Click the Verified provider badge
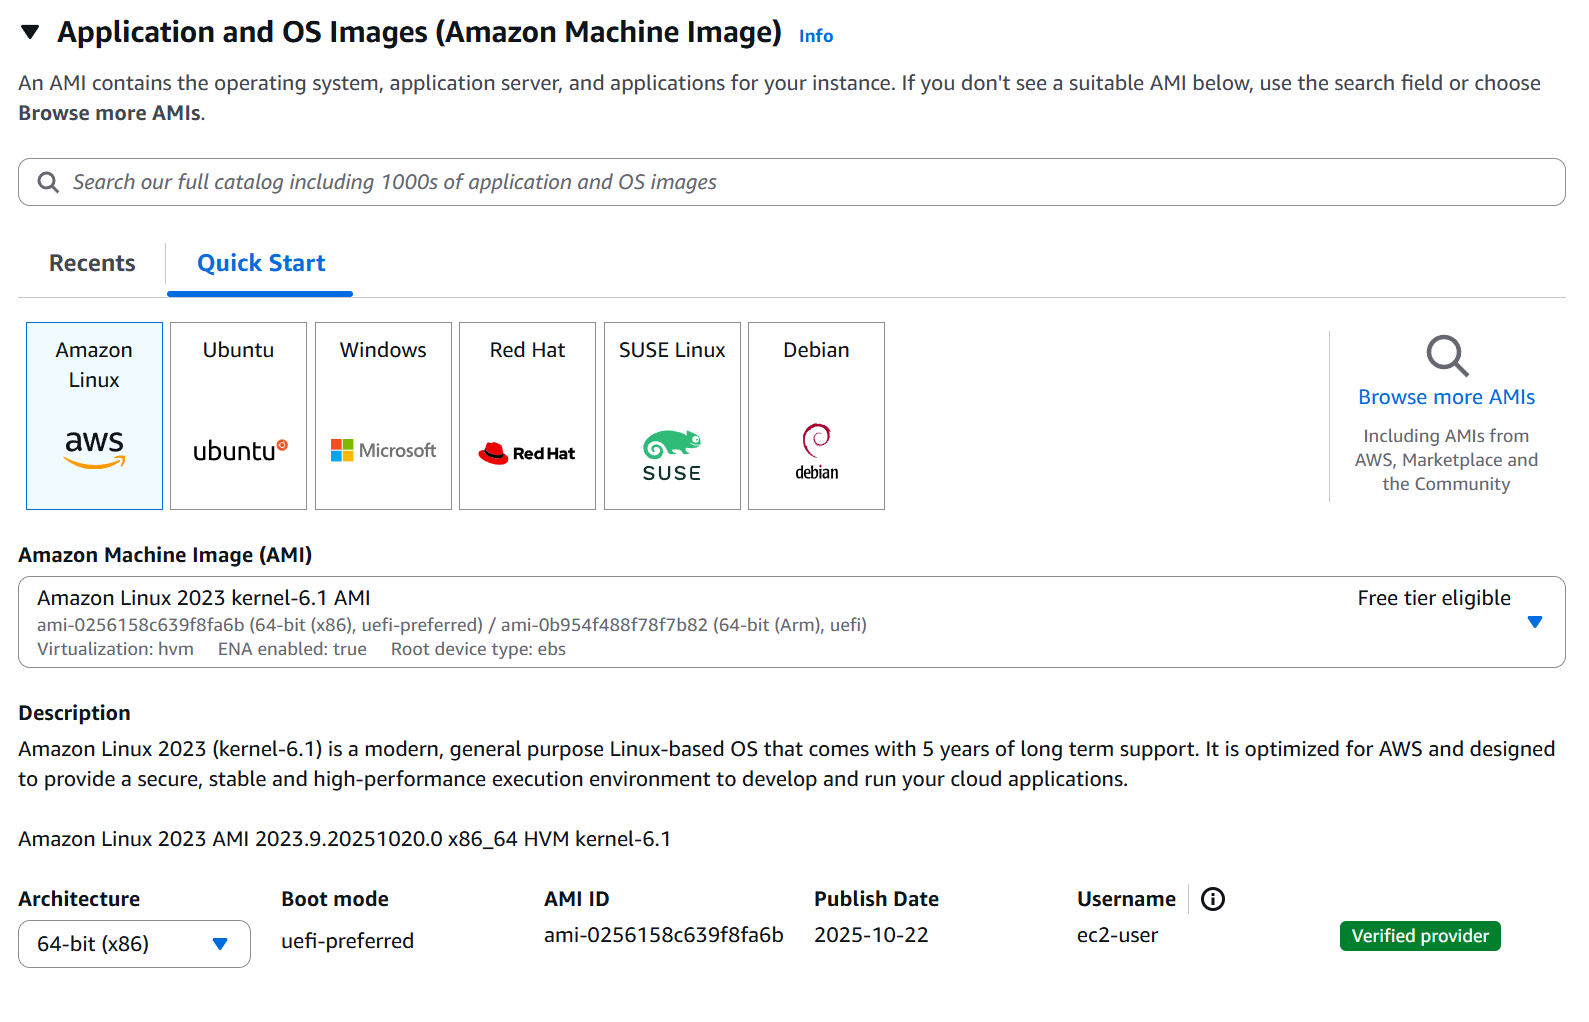This screenshot has height=1022, width=1589. pyautogui.click(x=1419, y=936)
